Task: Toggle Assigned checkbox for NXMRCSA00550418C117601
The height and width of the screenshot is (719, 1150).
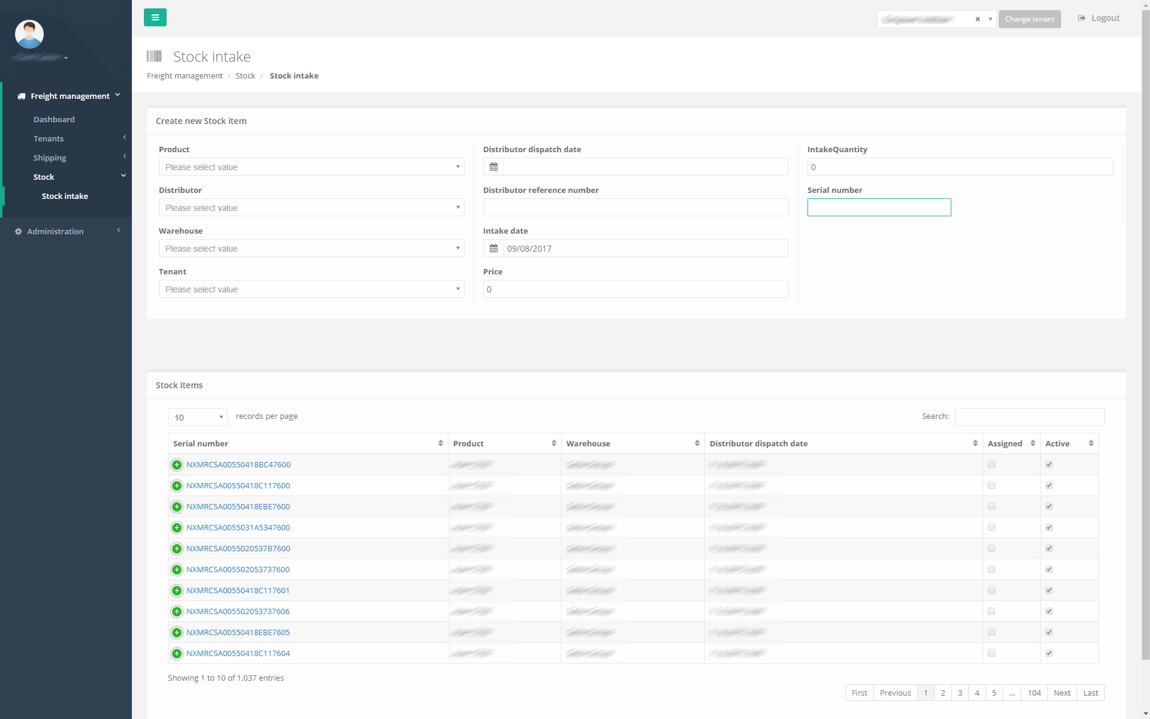Action: coord(992,591)
